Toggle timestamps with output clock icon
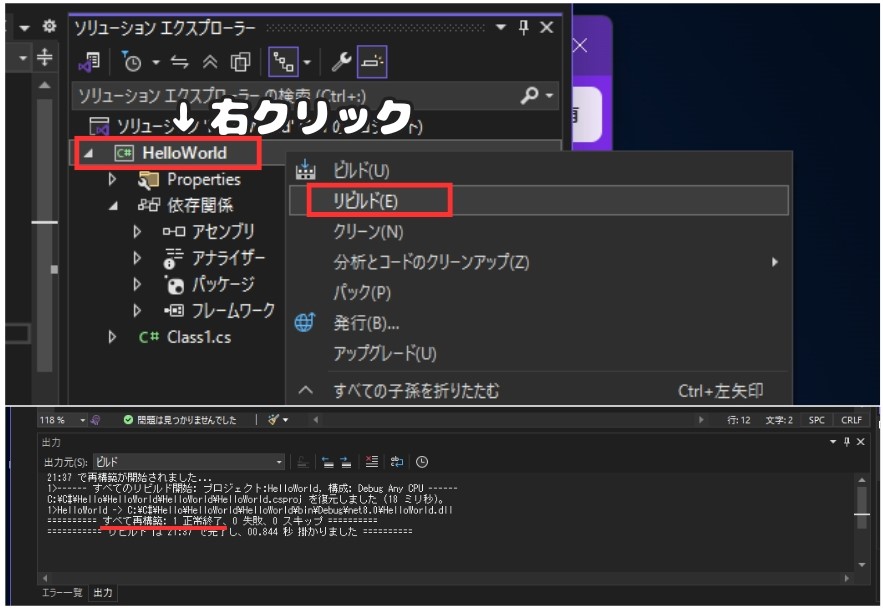The image size is (883, 608). [422, 462]
